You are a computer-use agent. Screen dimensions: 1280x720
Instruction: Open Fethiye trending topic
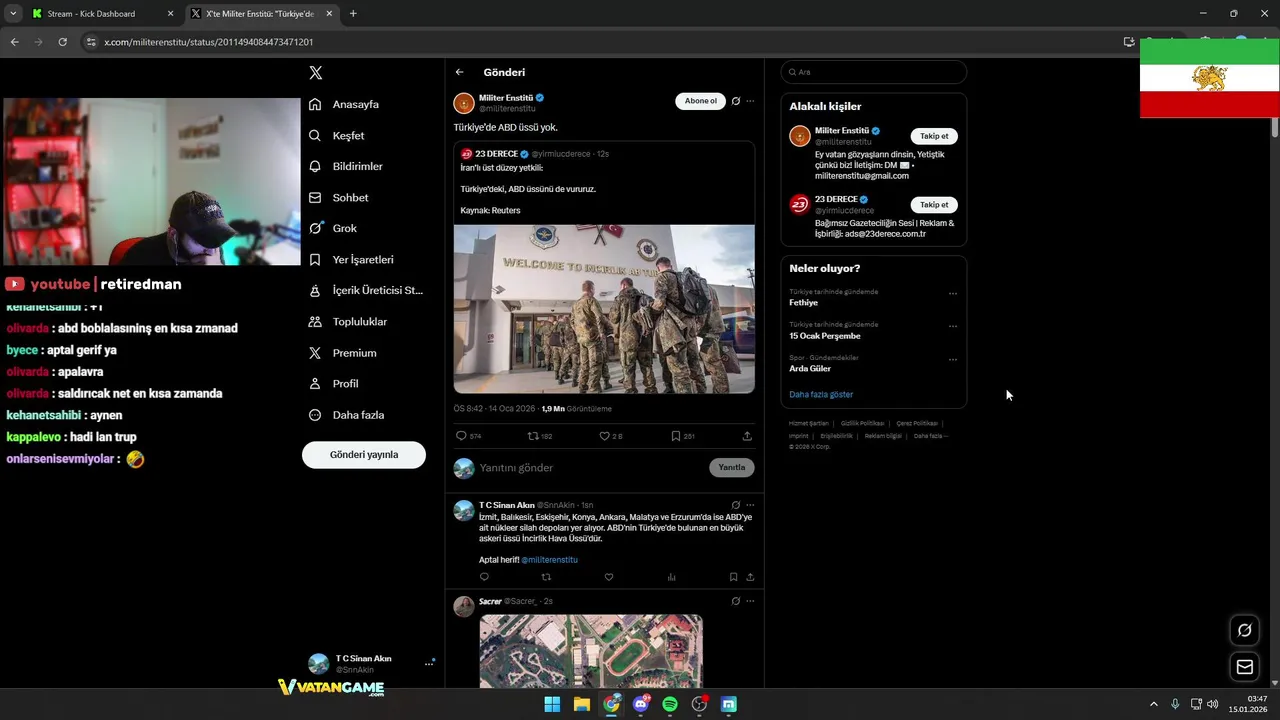tap(803, 302)
